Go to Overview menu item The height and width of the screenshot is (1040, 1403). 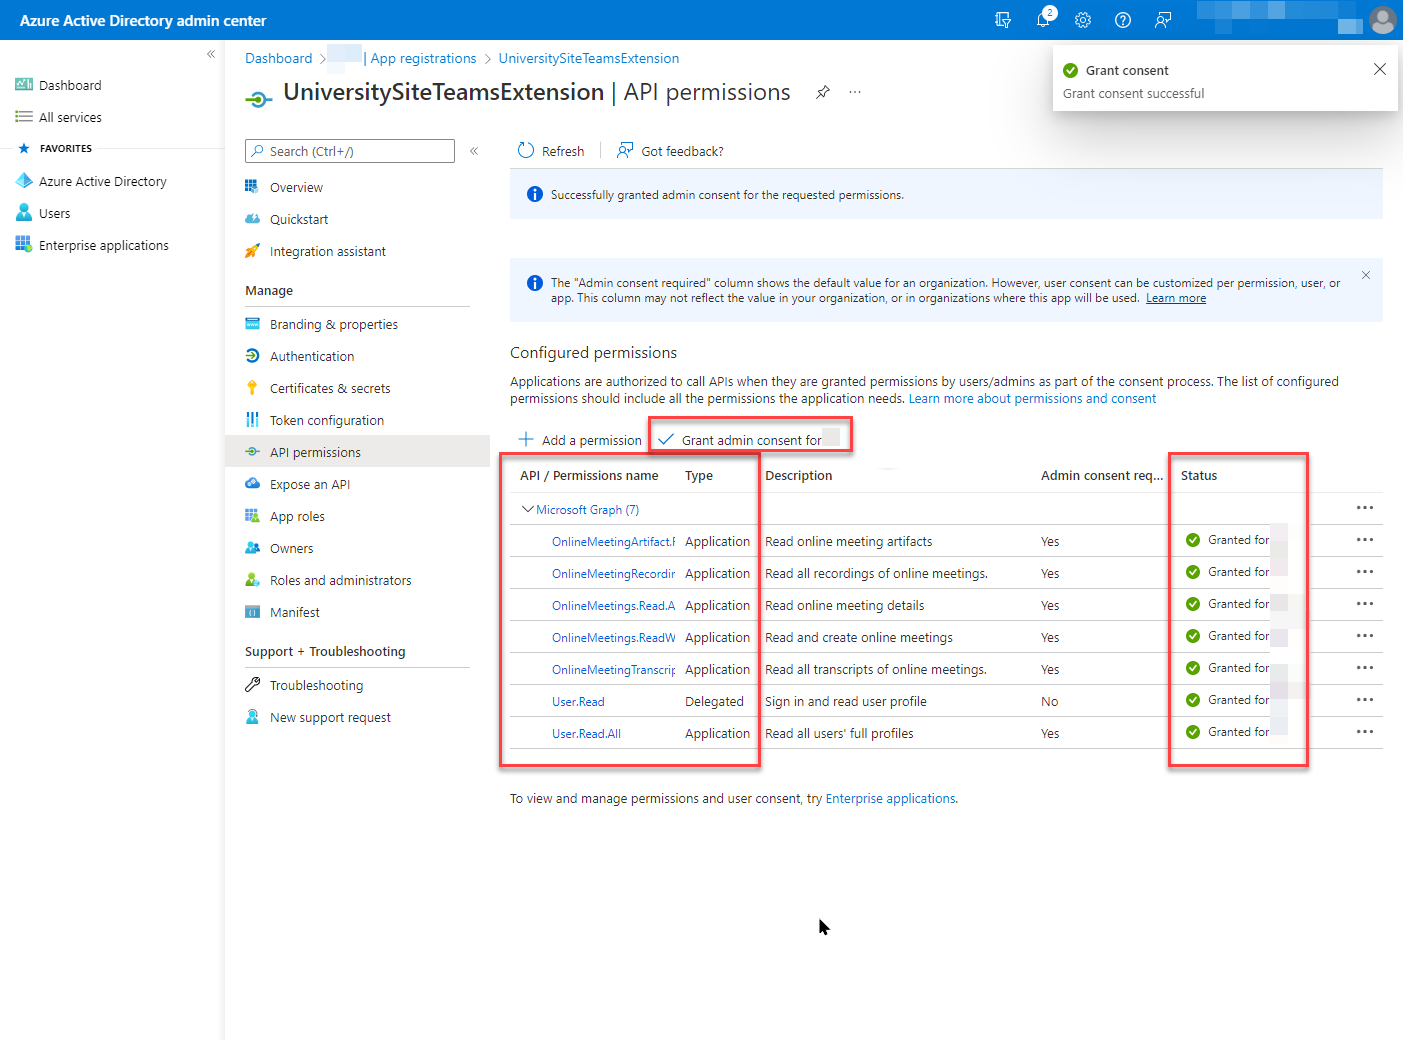[285, 187]
